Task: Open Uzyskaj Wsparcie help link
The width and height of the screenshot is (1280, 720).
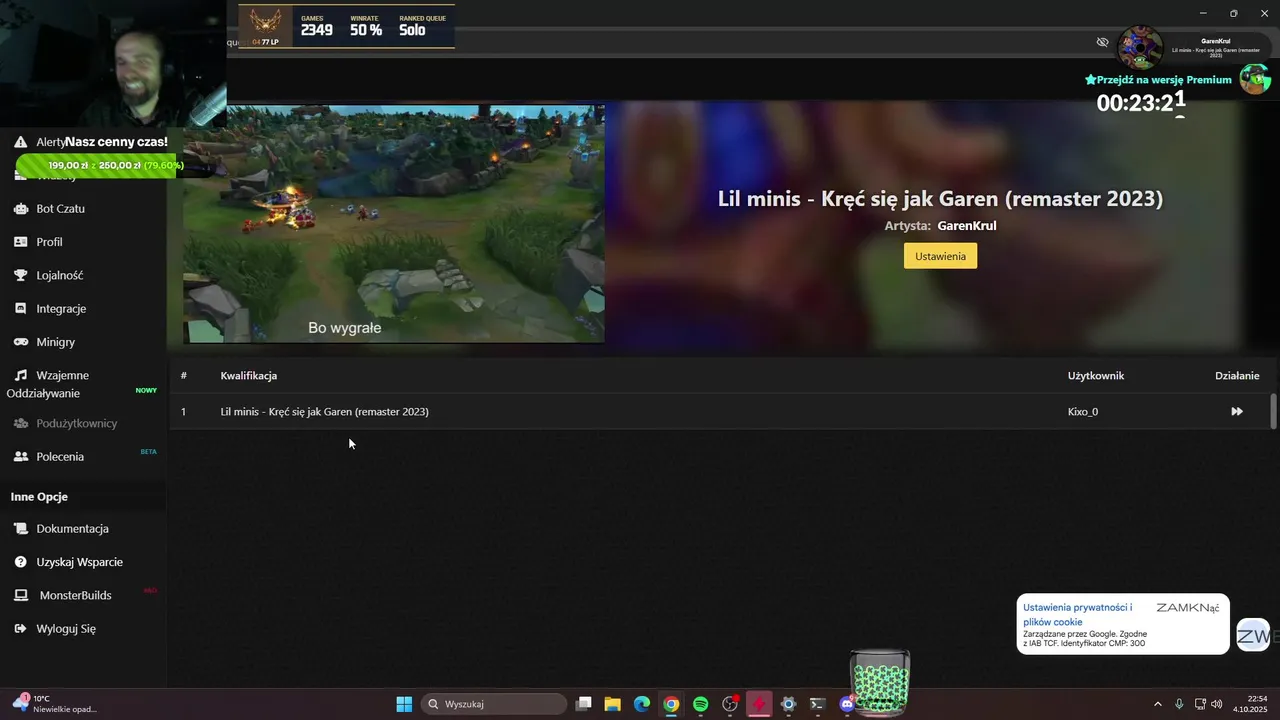Action: click(x=79, y=562)
